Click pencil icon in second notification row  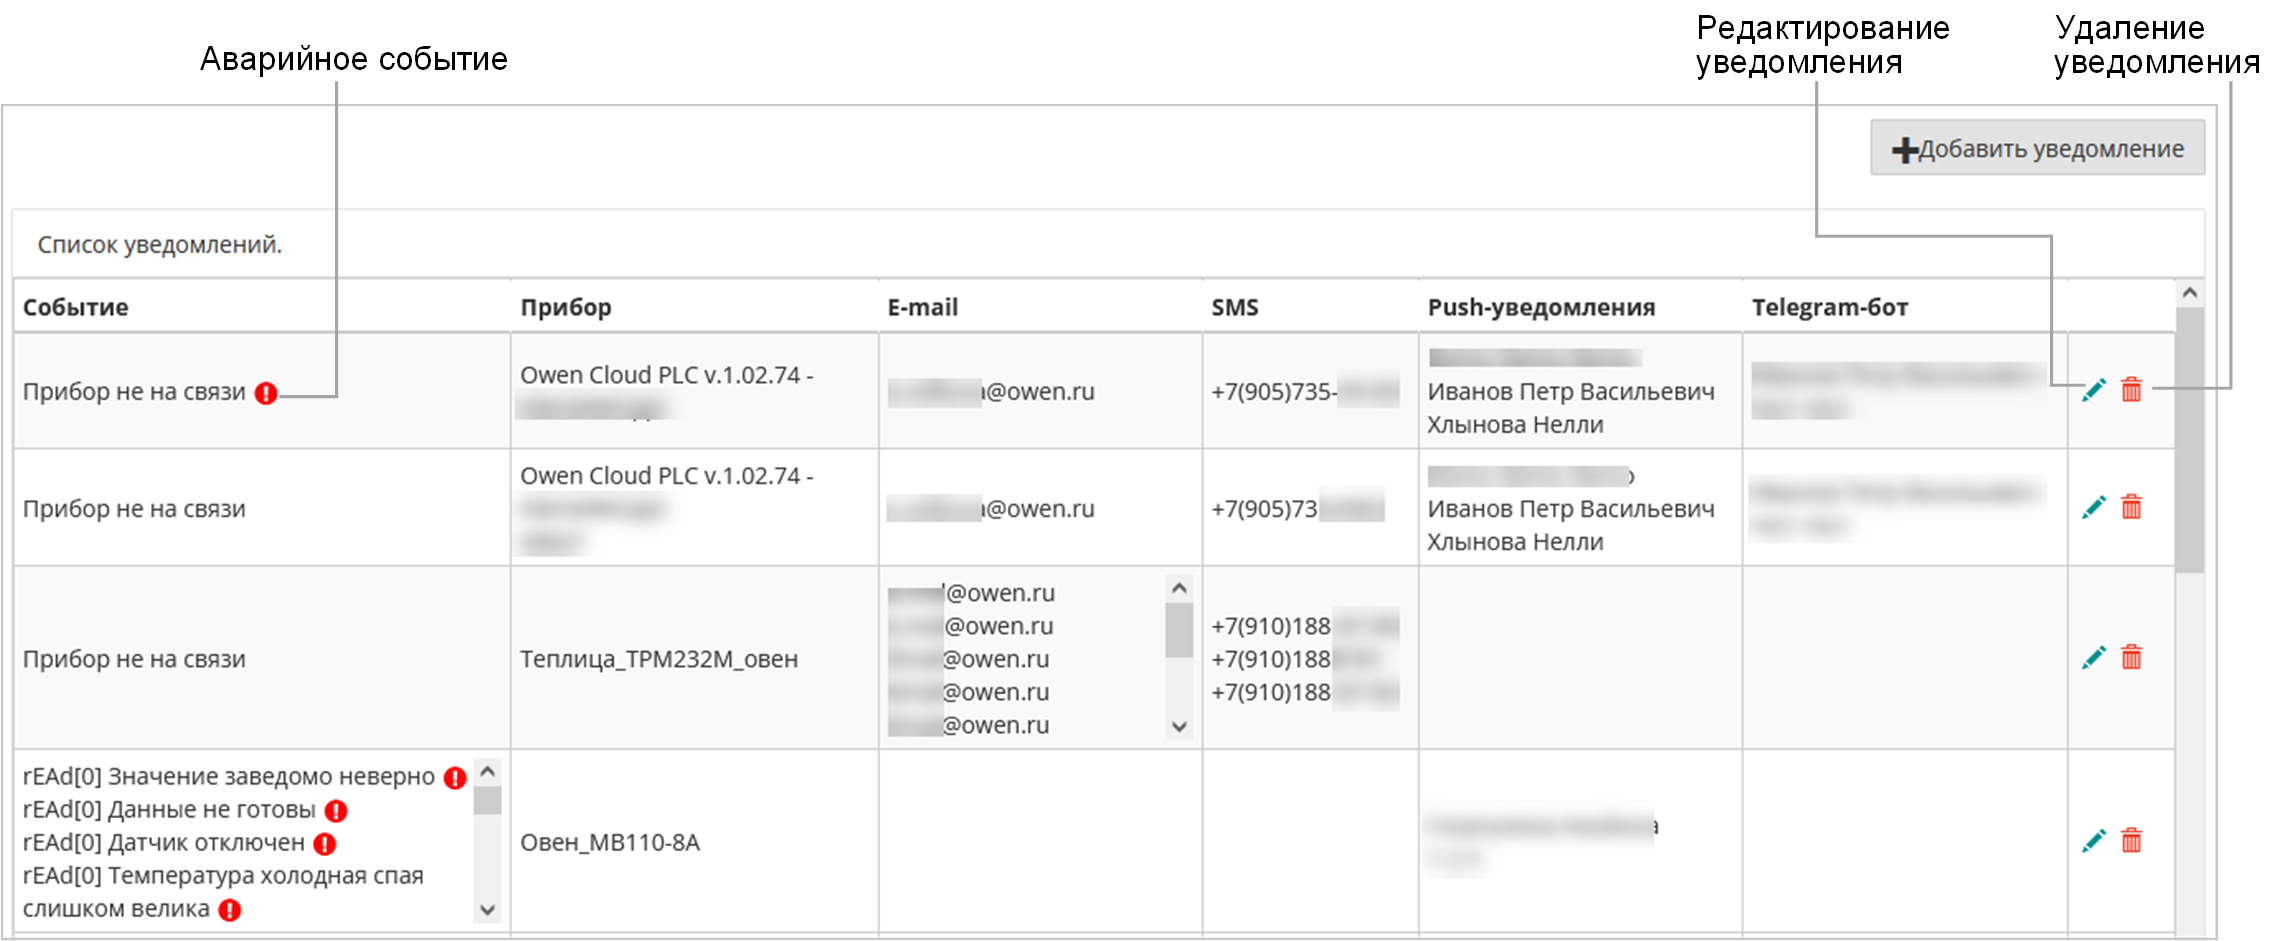[x=2093, y=508]
